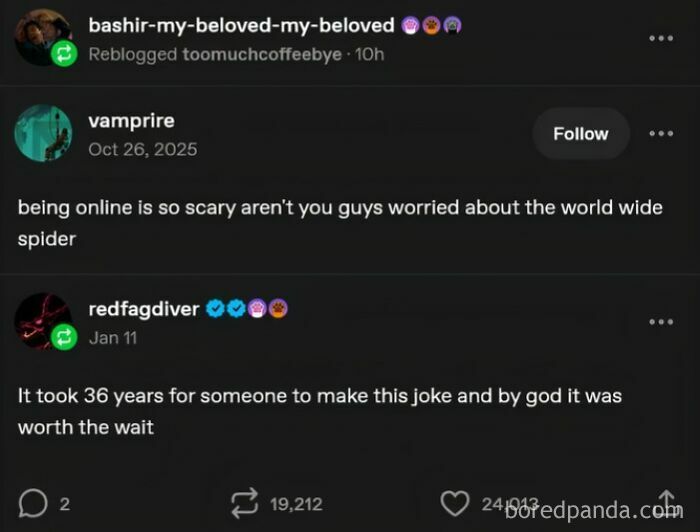Click the vamprire username
The width and height of the screenshot is (700, 532).
point(131,121)
